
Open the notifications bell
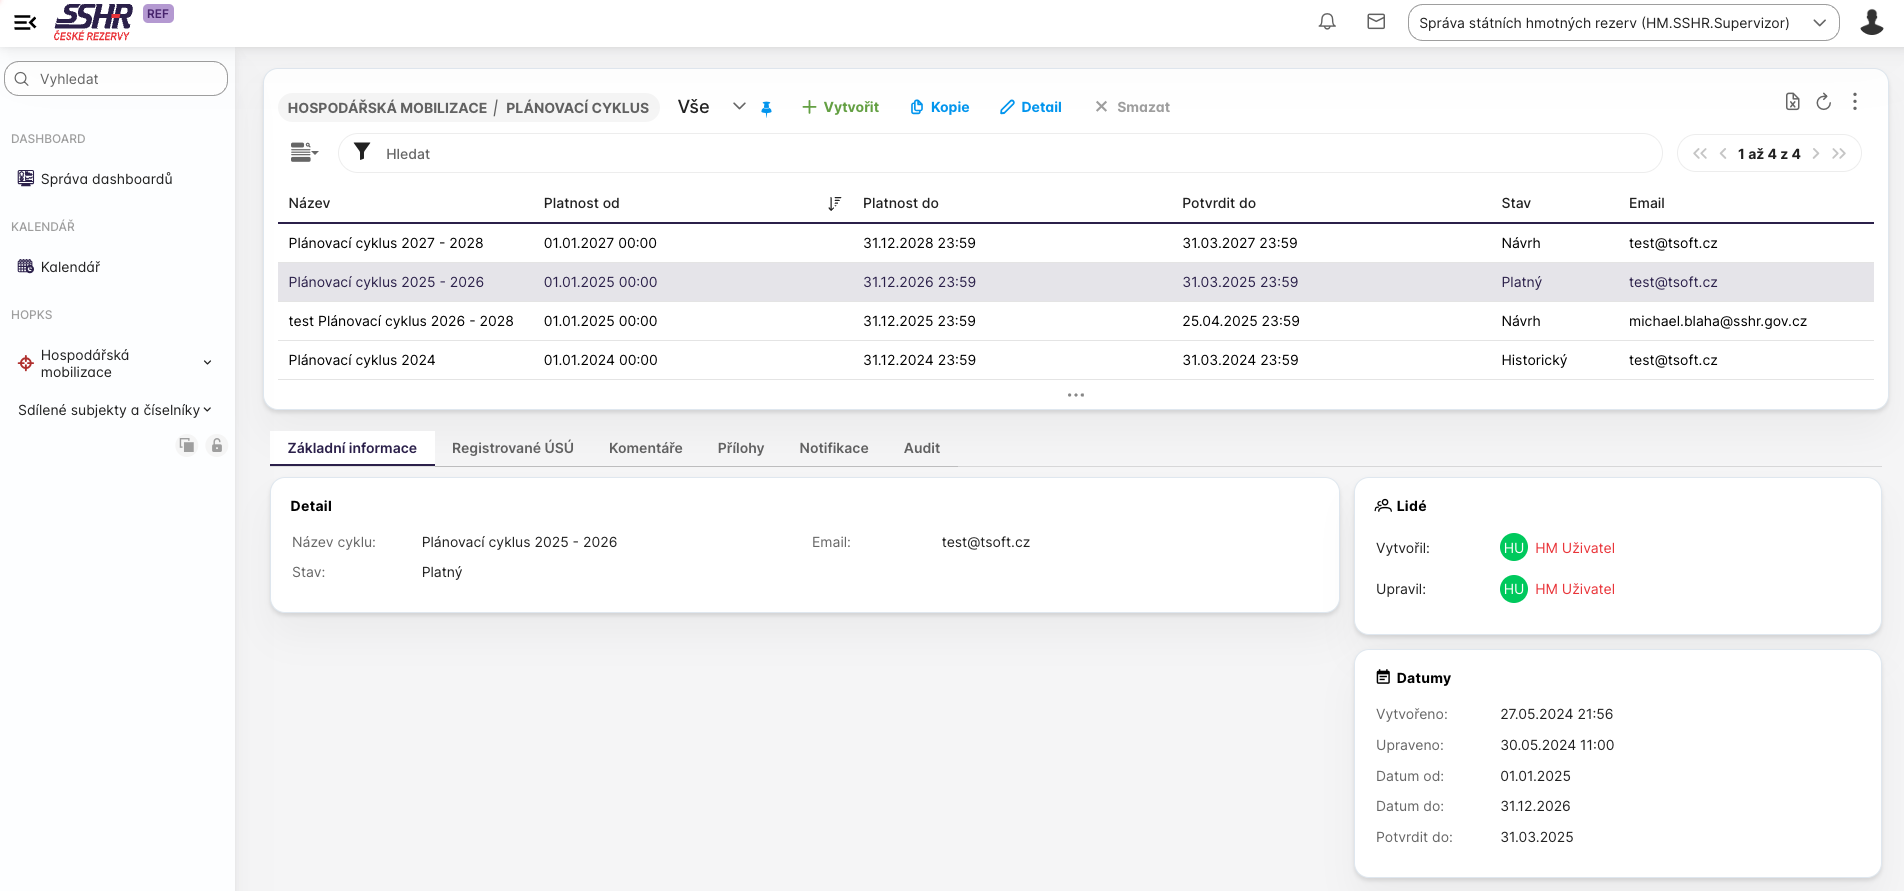(1327, 22)
